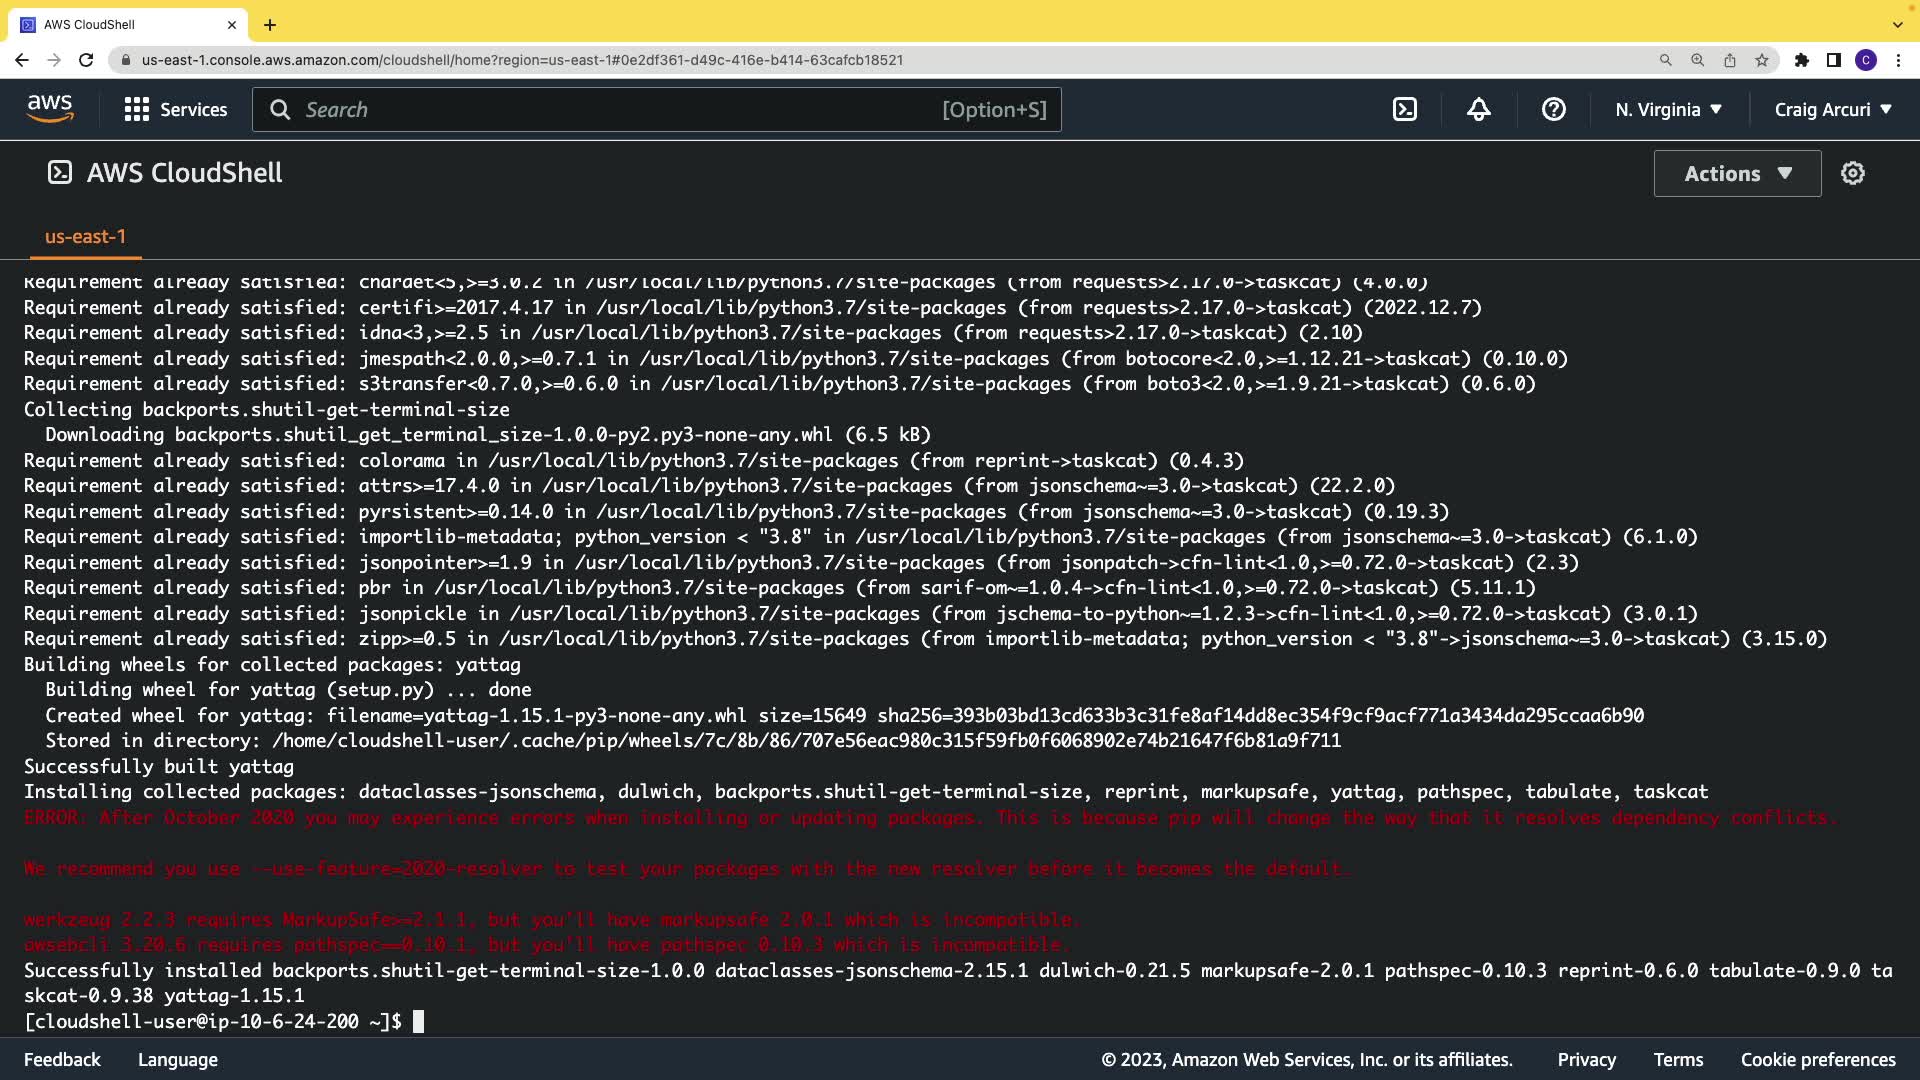Expand the N. Virginia region dropdown
This screenshot has width=1920, height=1080.
click(1668, 110)
